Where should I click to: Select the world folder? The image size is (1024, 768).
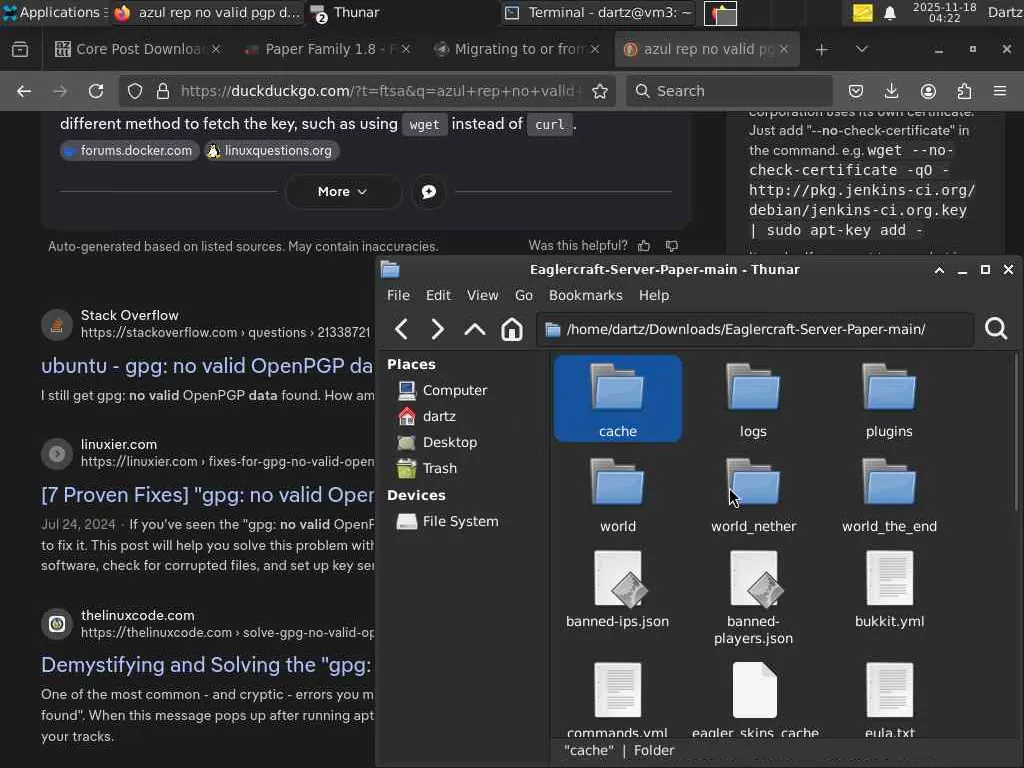[x=617, y=495]
